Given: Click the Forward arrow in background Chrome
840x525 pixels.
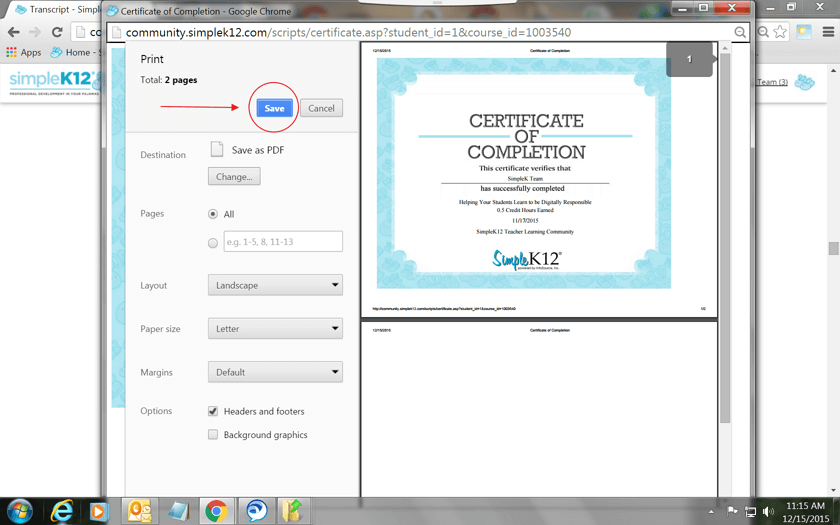Looking at the screenshot, I should (35, 32).
